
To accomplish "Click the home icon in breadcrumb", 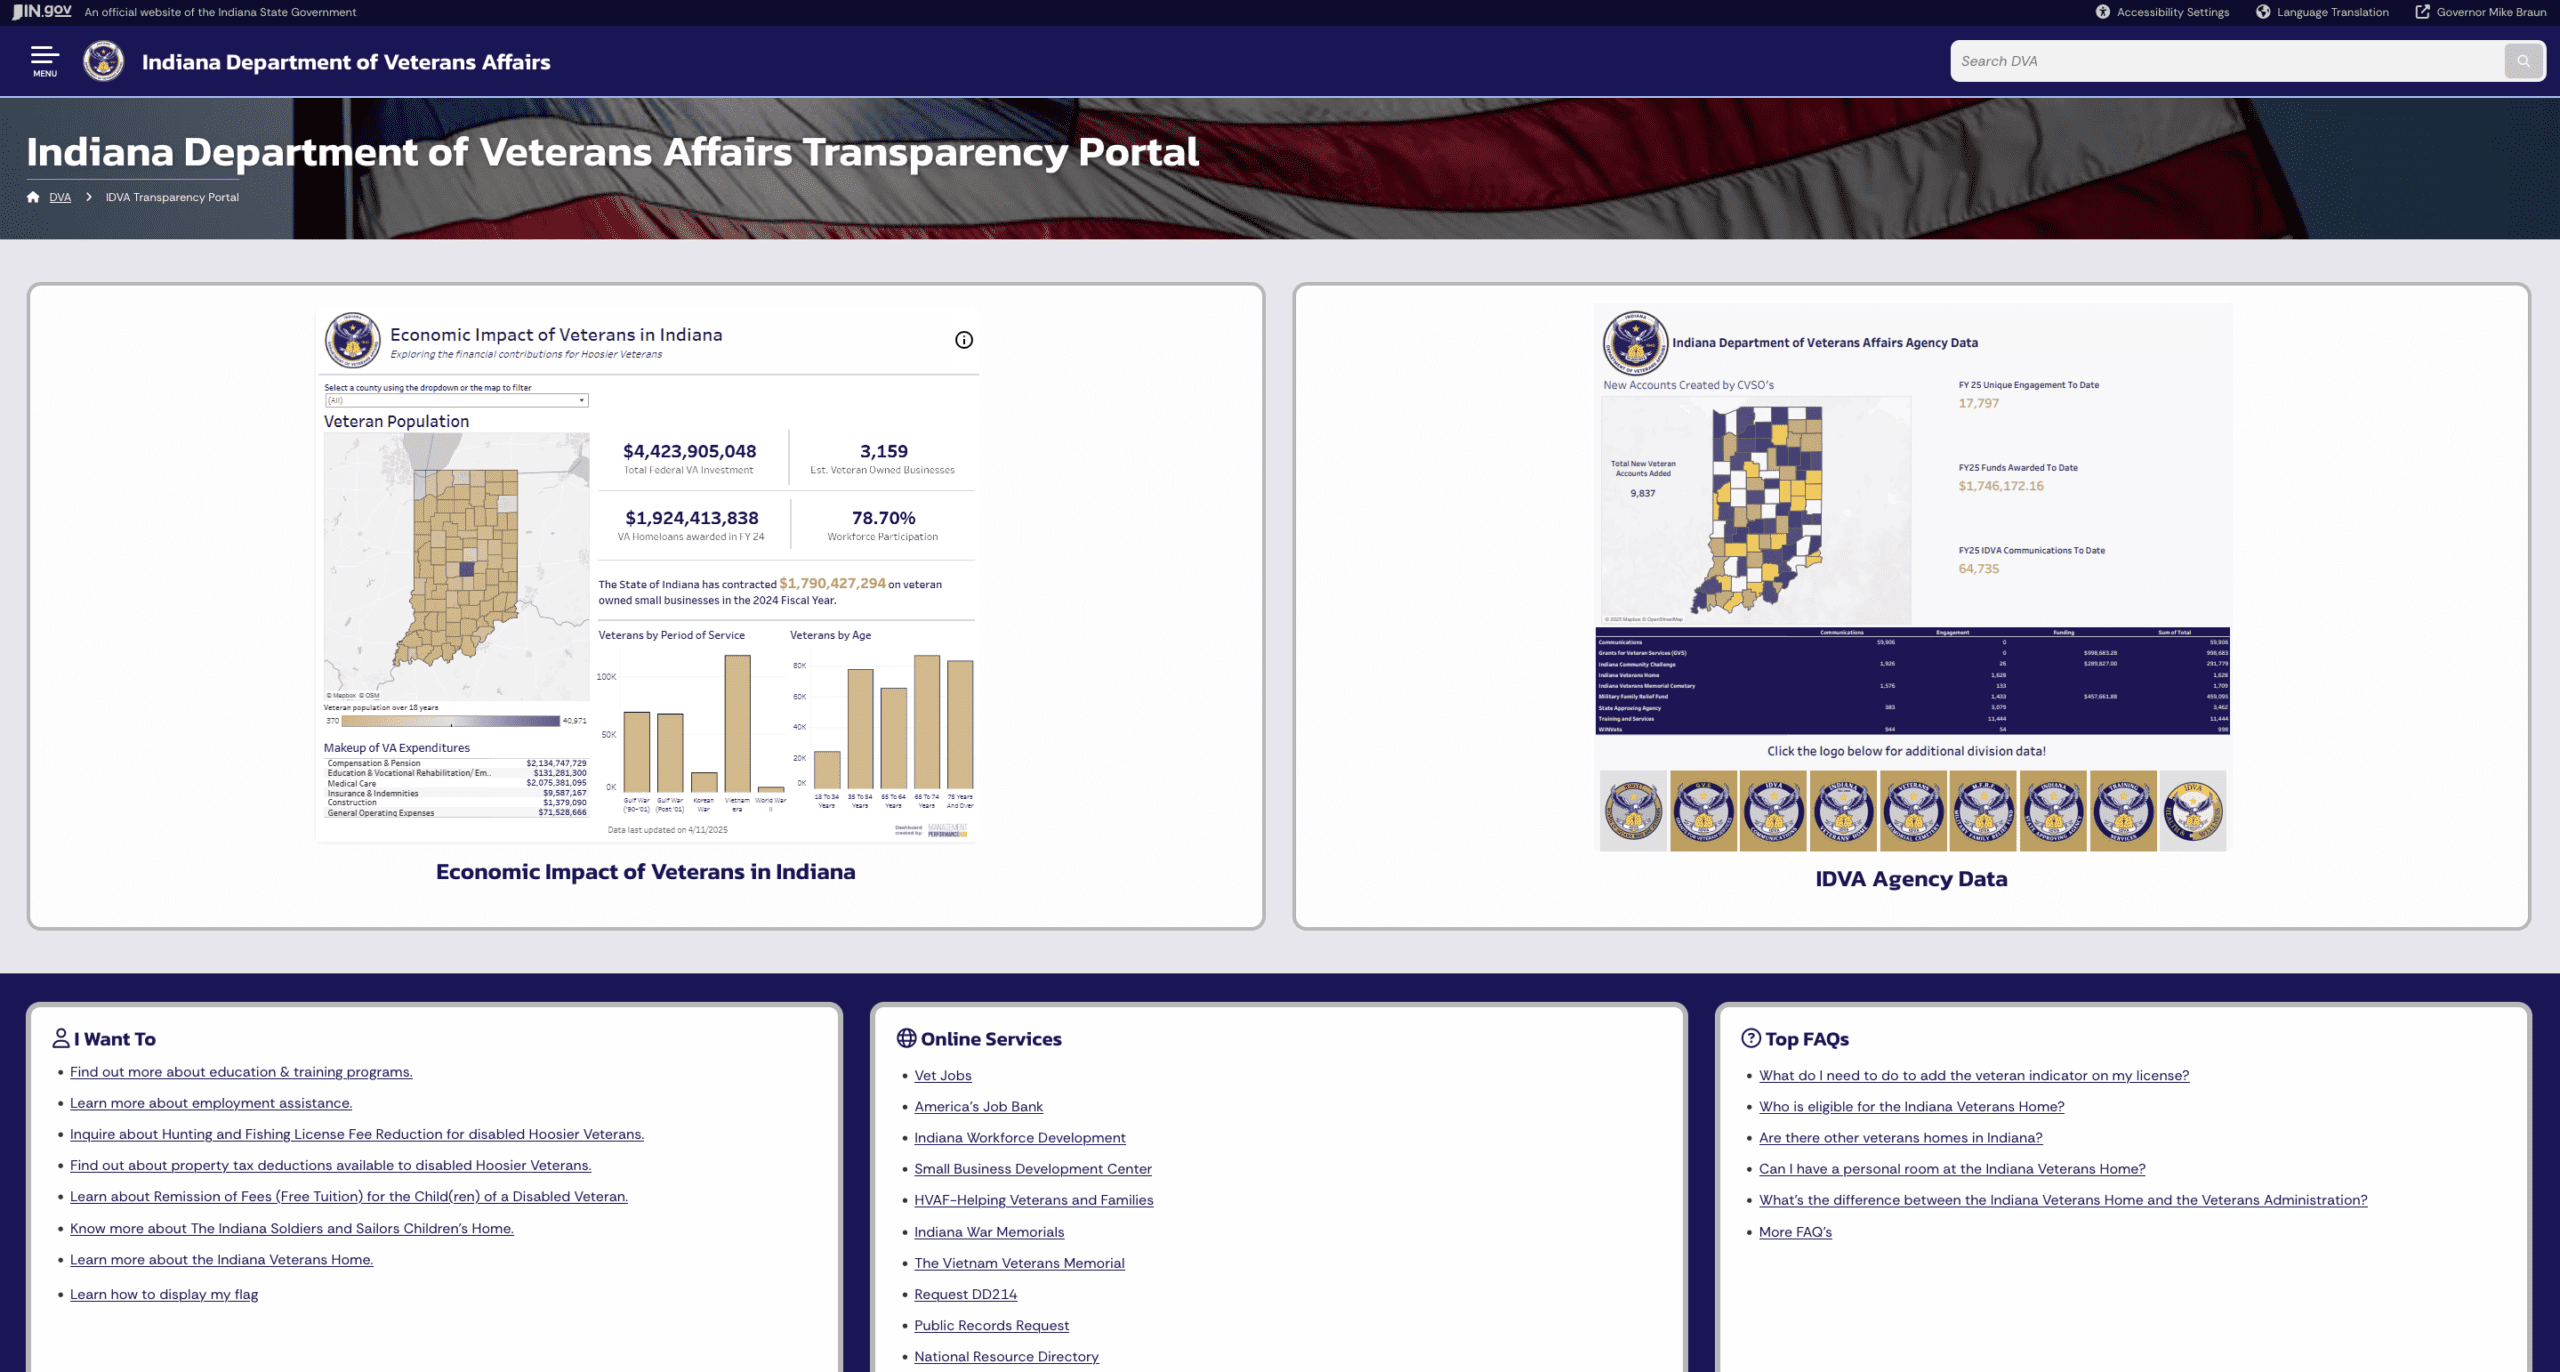I will click(x=33, y=197).
